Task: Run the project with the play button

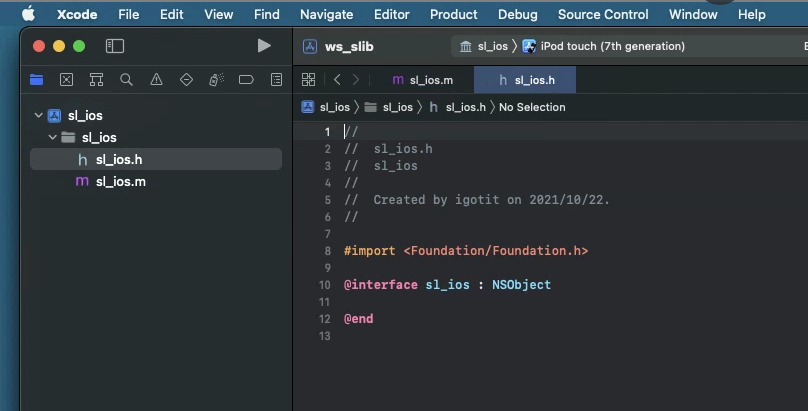Action: pyautogui.click(x=264, y=46)
